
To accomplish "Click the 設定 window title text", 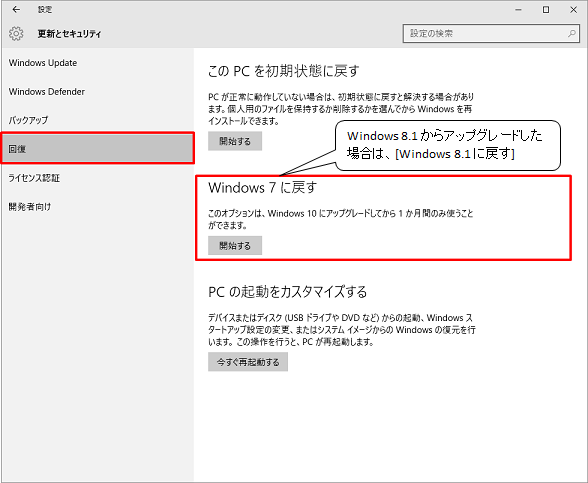I will point(45,10).
